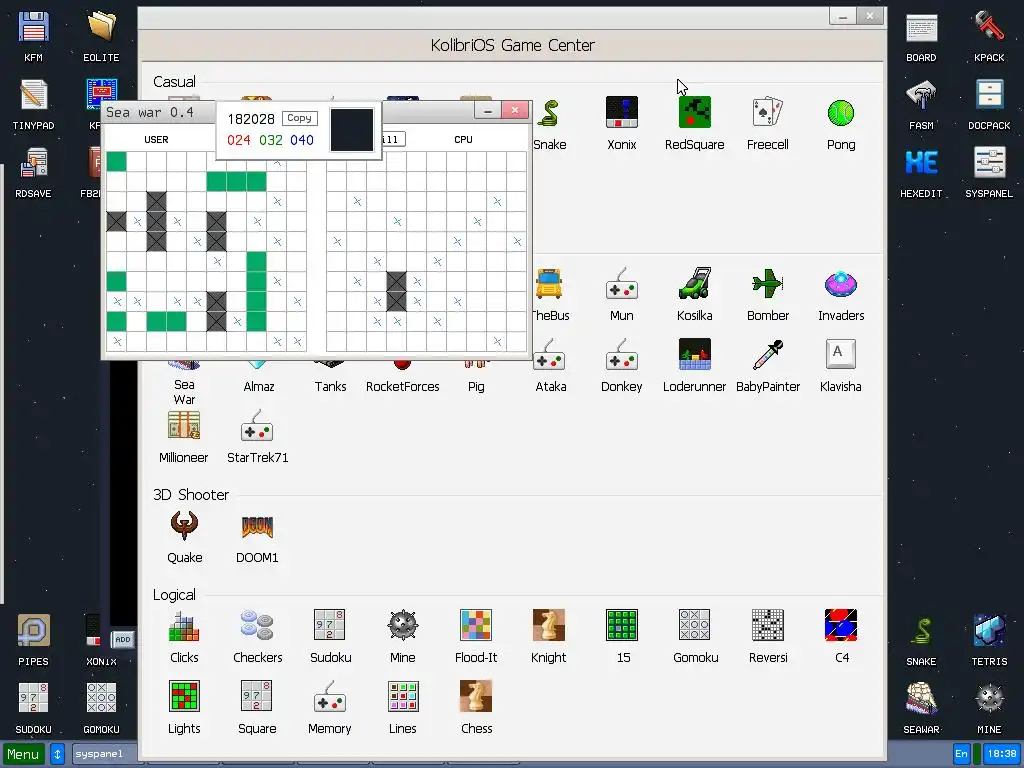Screen dimensions: 1024x768
Task: Start the Bomber plane game
Action: 767,295
